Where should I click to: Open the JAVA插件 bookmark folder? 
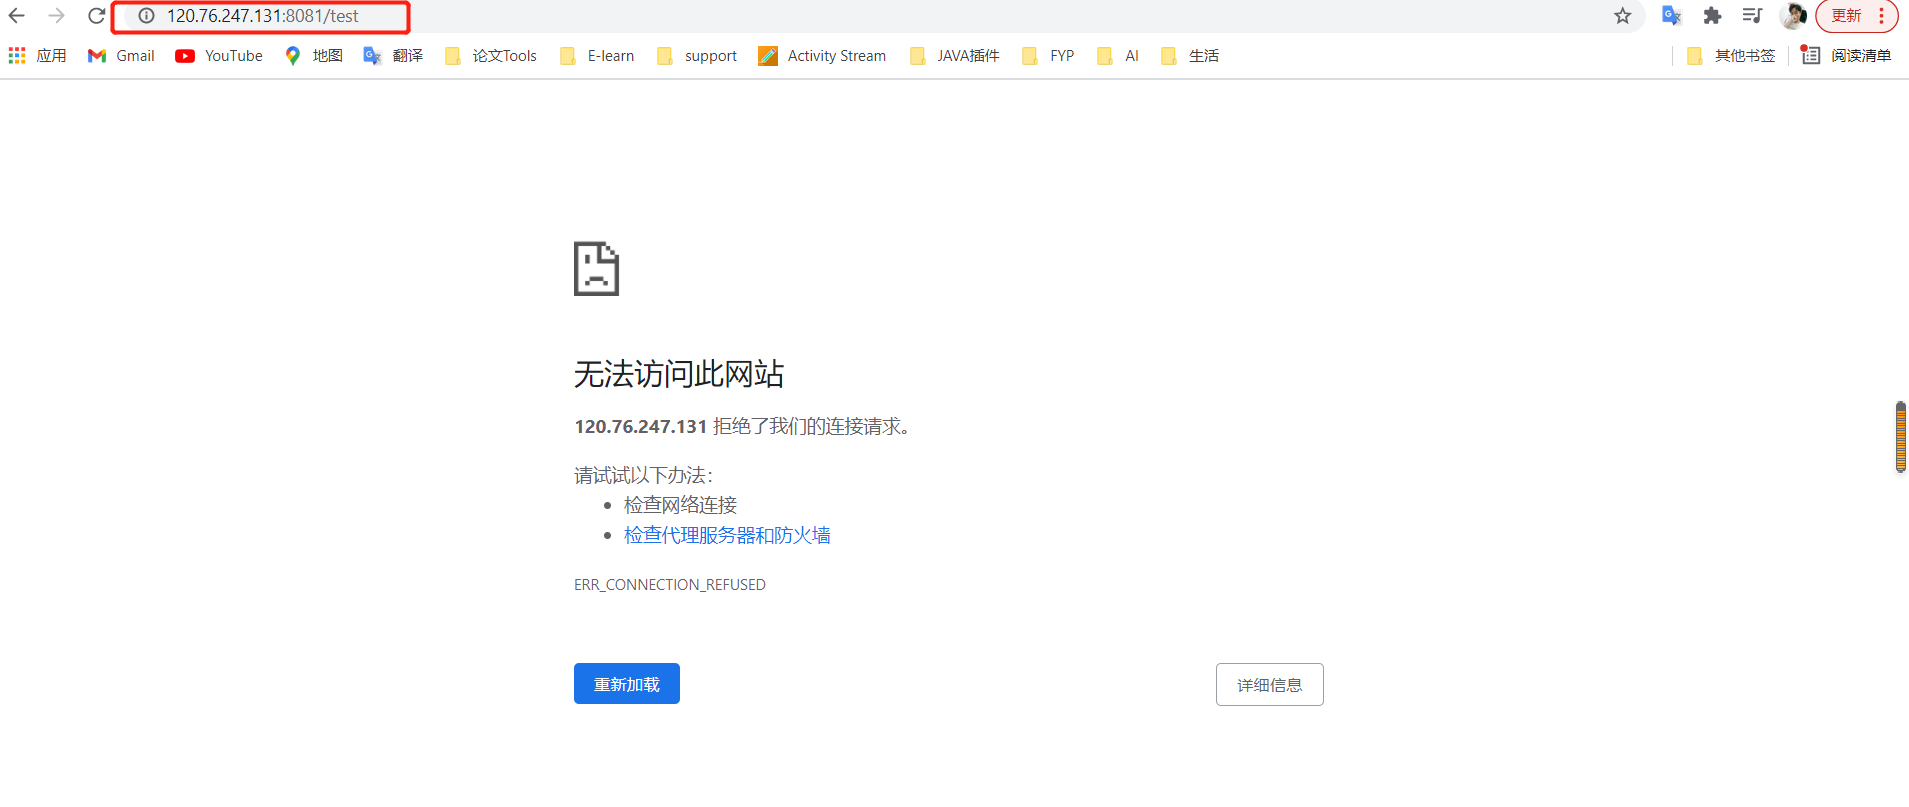955,56
